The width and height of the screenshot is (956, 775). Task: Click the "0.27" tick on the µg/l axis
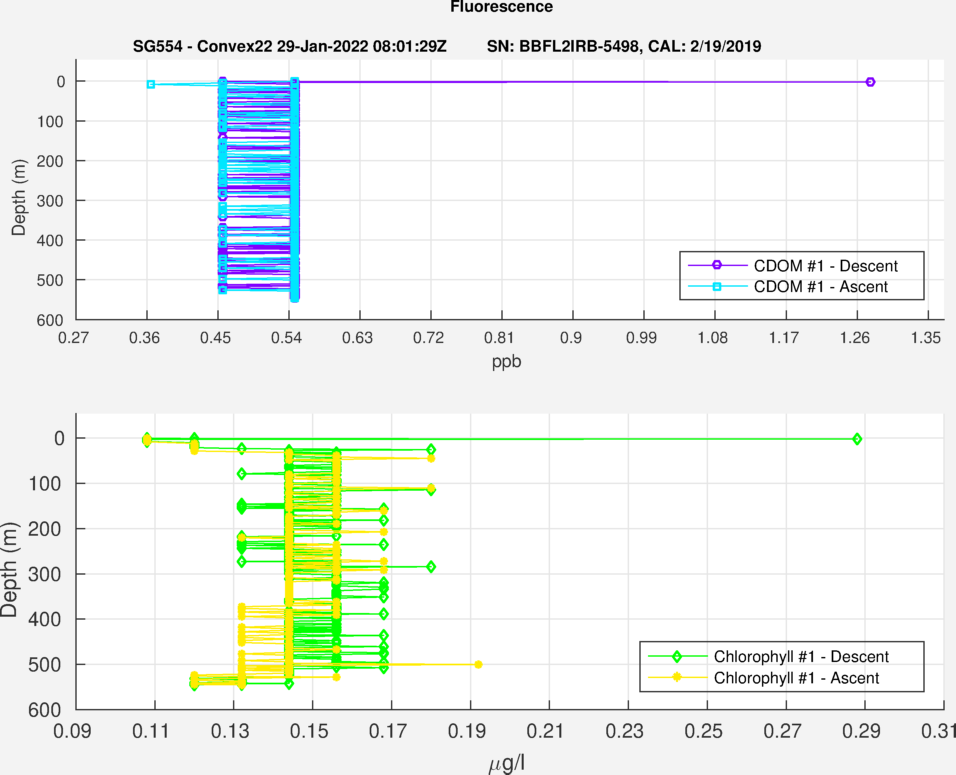(782, 731)
